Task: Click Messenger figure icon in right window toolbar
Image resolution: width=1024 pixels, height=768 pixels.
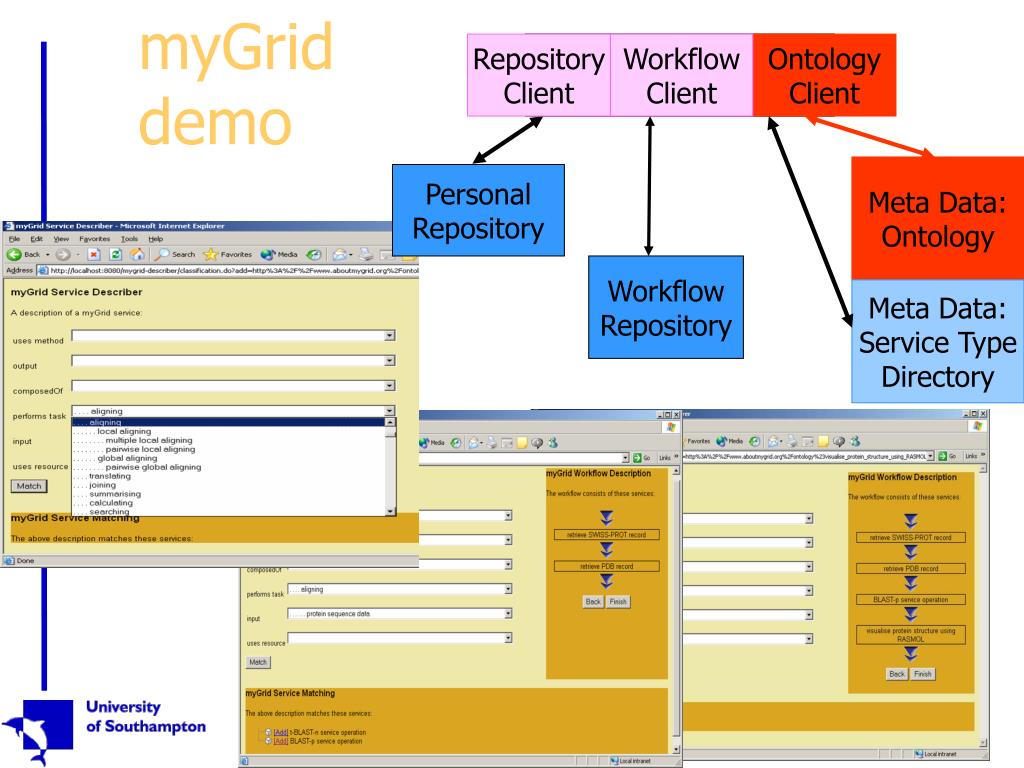Action: pyautogui.click(x=855, y=441)
